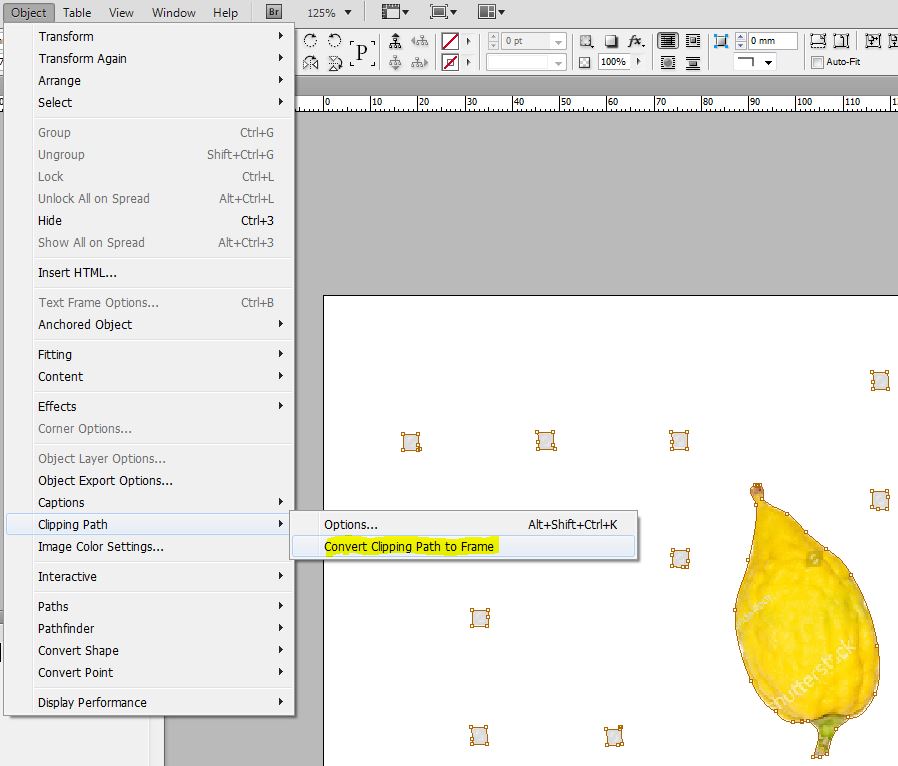This screenshot has width=898, height=766.
Task: Open the Table menu
Action: (x=77, y=13)
